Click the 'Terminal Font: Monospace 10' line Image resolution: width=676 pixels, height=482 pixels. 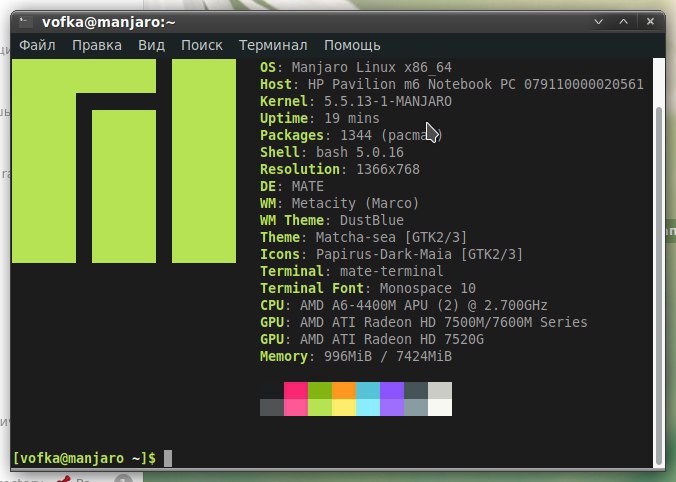click(368, 288)
